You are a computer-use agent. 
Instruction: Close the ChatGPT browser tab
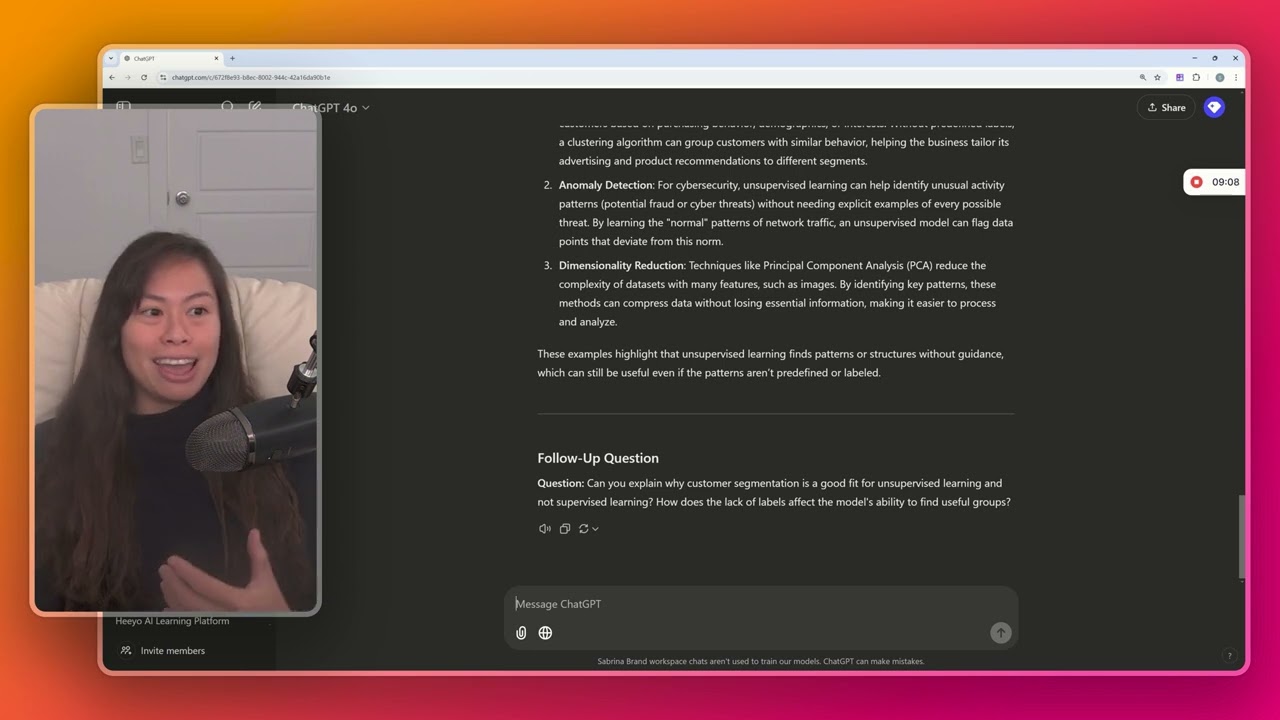click(216, 58)
